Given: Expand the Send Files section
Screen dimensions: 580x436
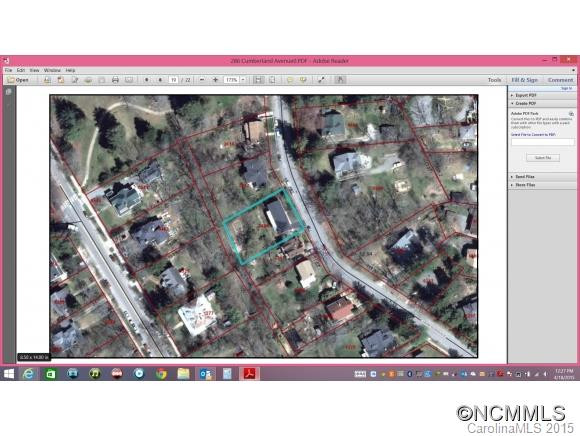Looking at the screenshot, I should (542, 177).
